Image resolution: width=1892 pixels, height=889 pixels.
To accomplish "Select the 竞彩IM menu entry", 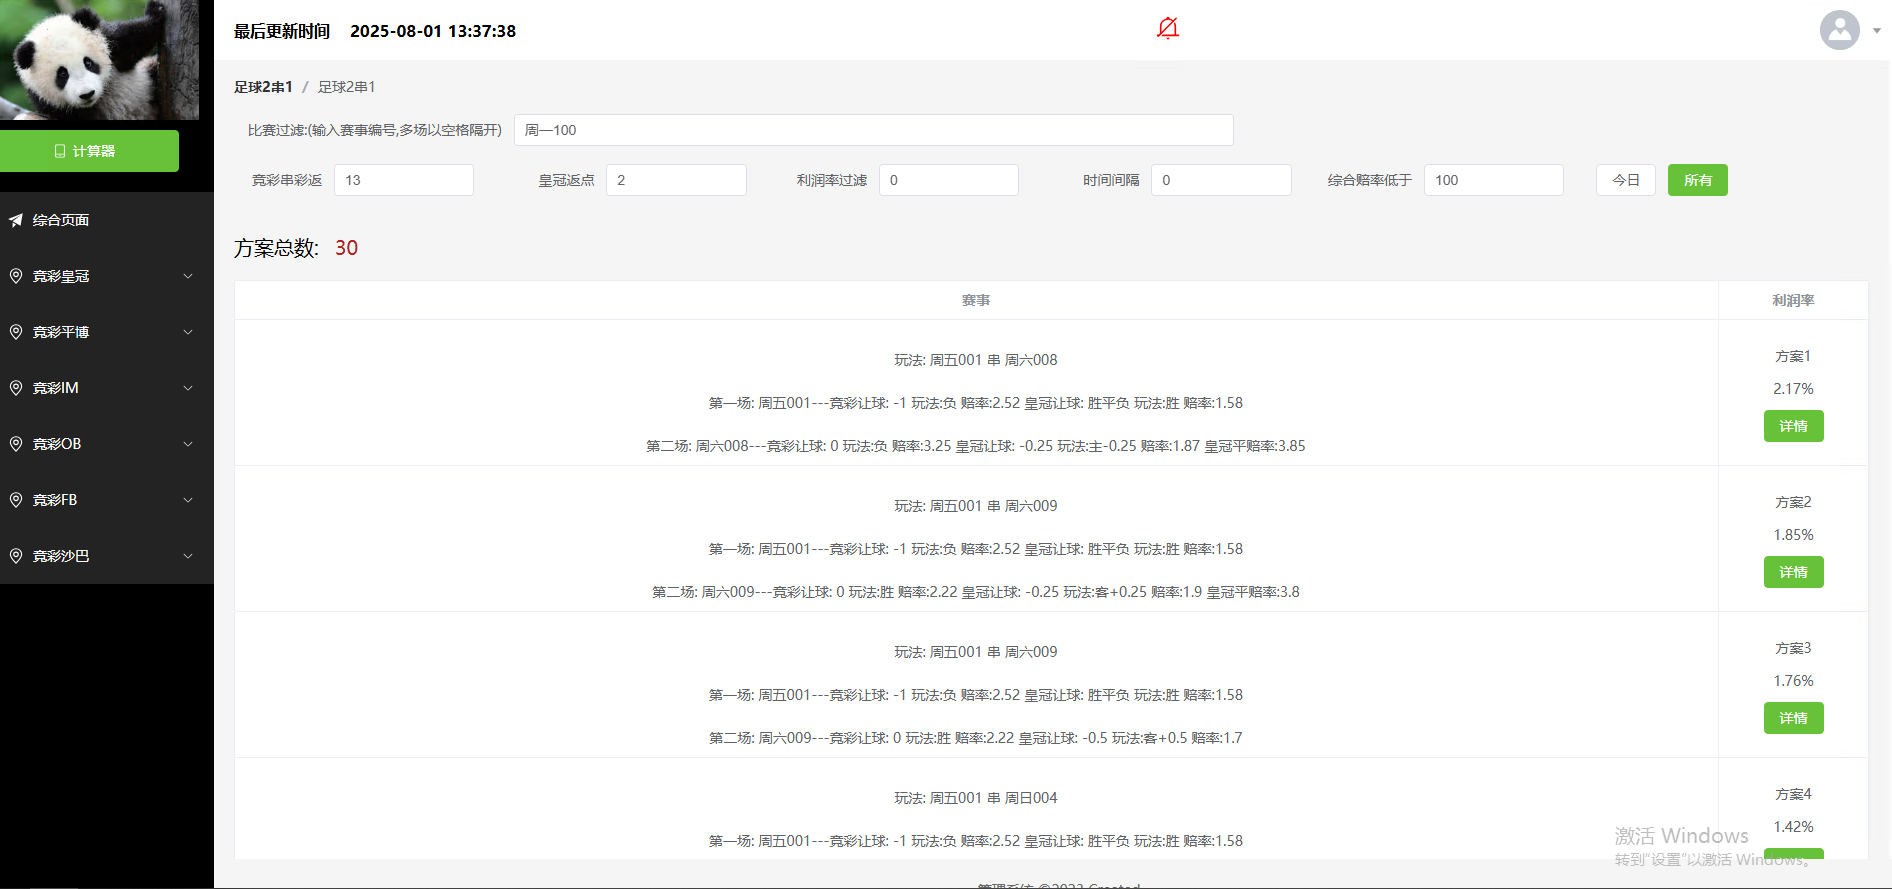I will 56,388.
